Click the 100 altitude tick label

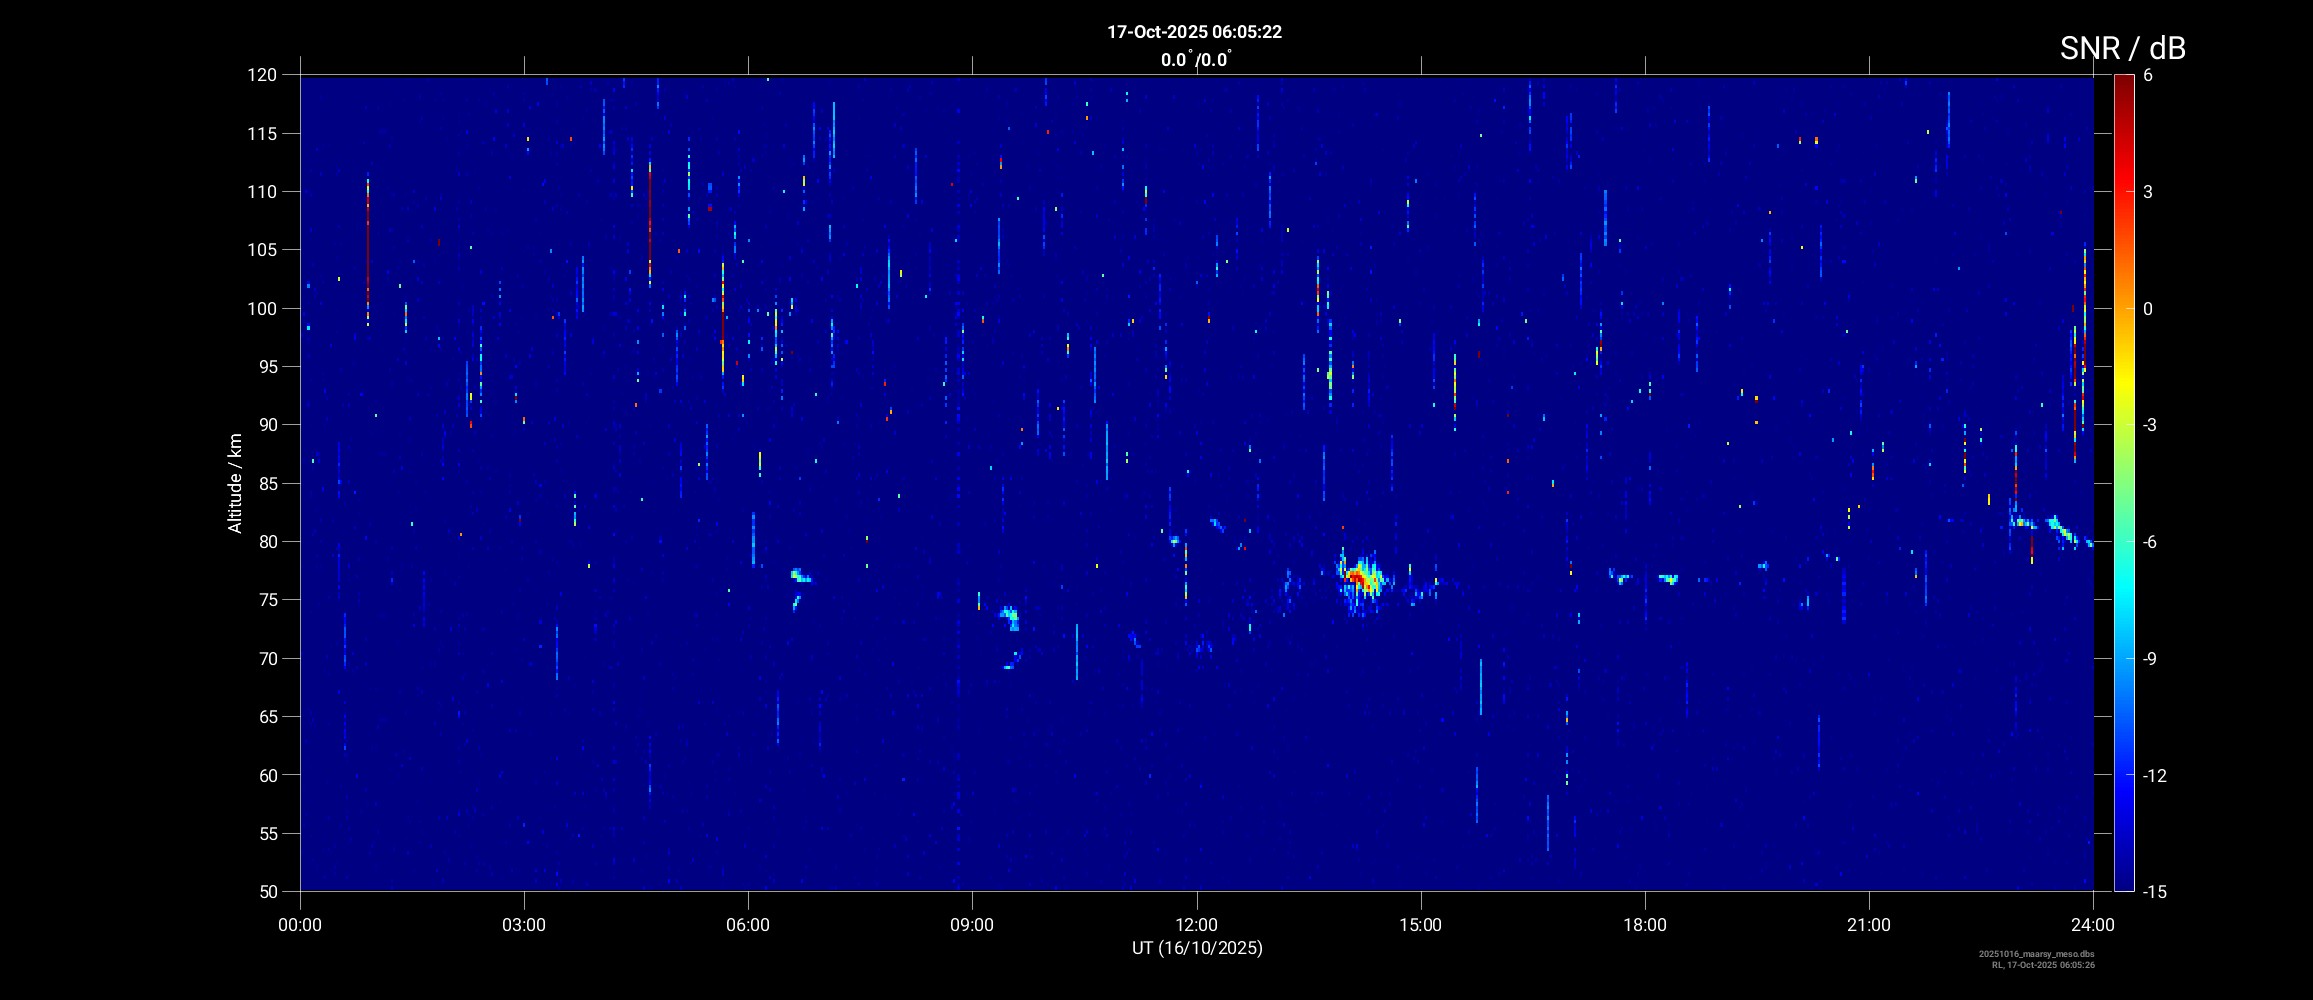click(261, 309)
